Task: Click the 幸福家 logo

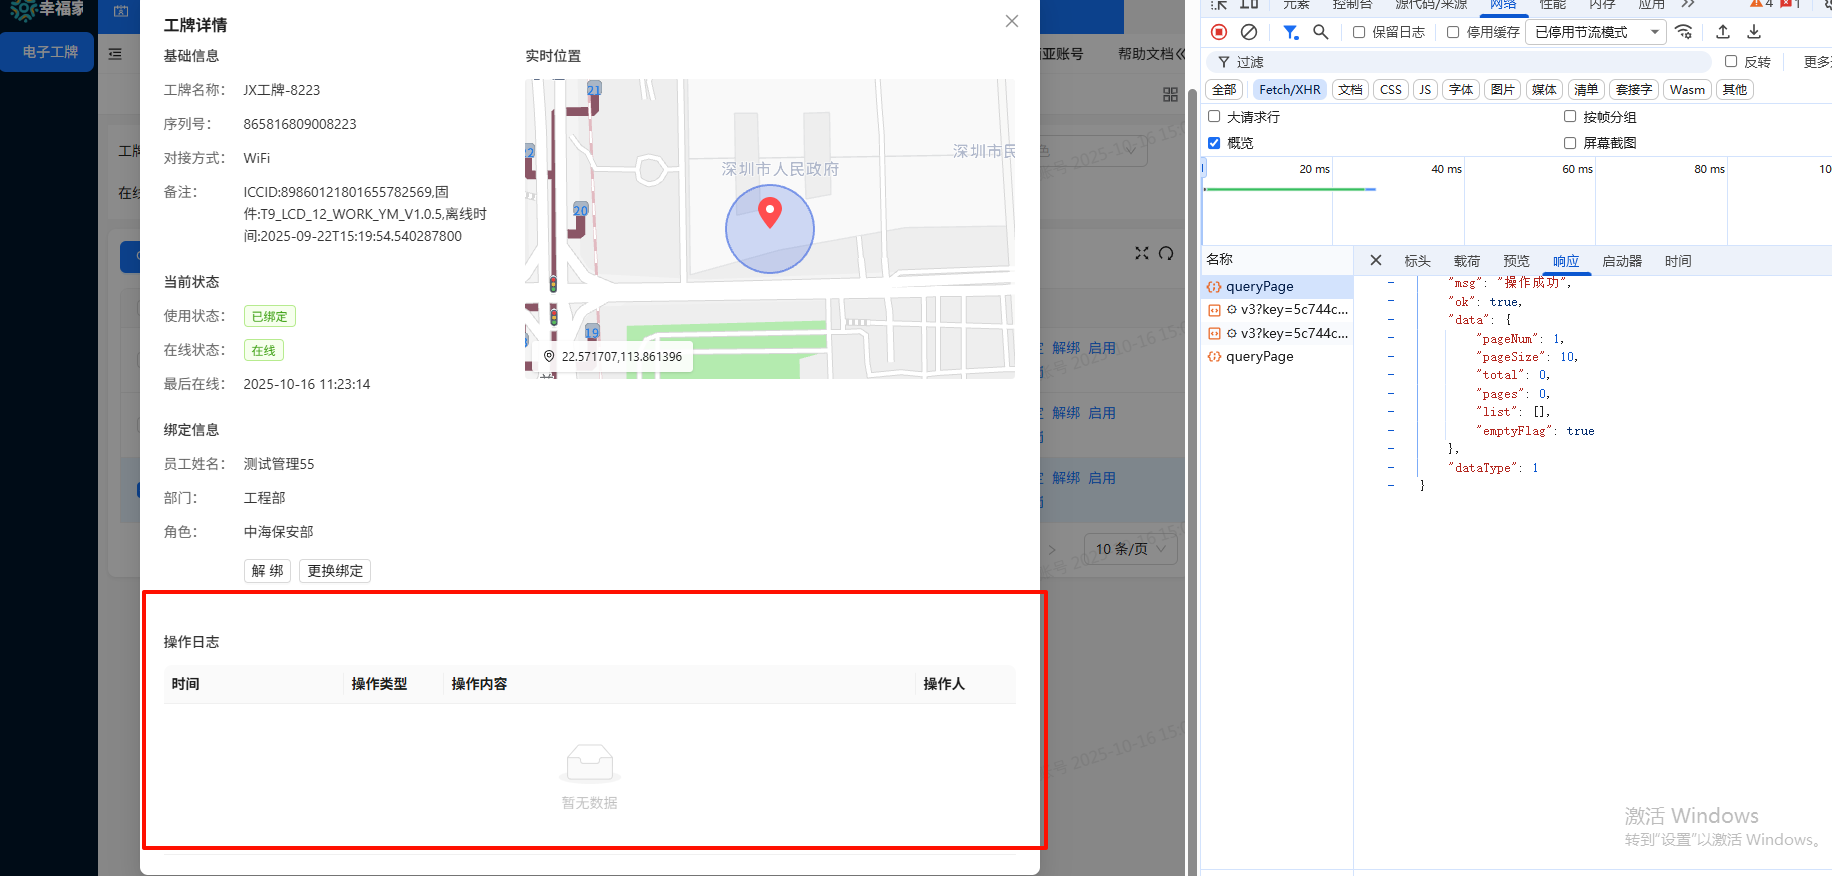Action: (47, 9)
